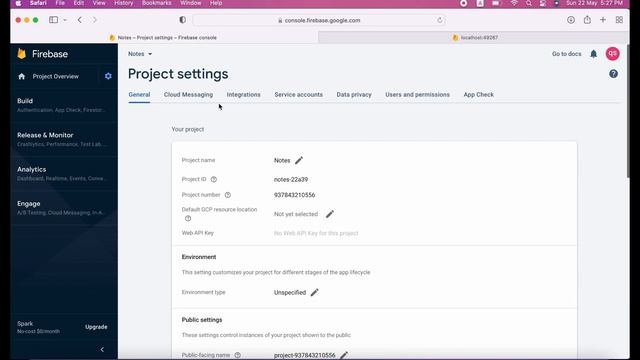Show Public-facing name help icon

(238, 355)
